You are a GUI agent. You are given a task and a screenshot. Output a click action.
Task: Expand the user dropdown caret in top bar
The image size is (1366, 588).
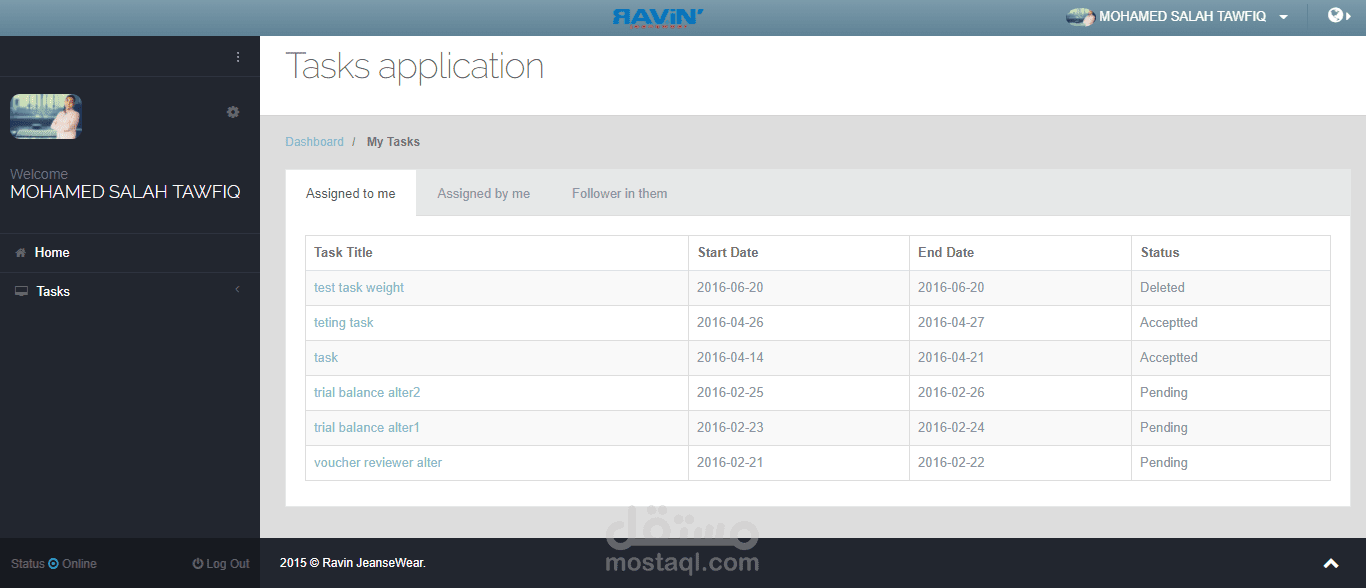1283,17
